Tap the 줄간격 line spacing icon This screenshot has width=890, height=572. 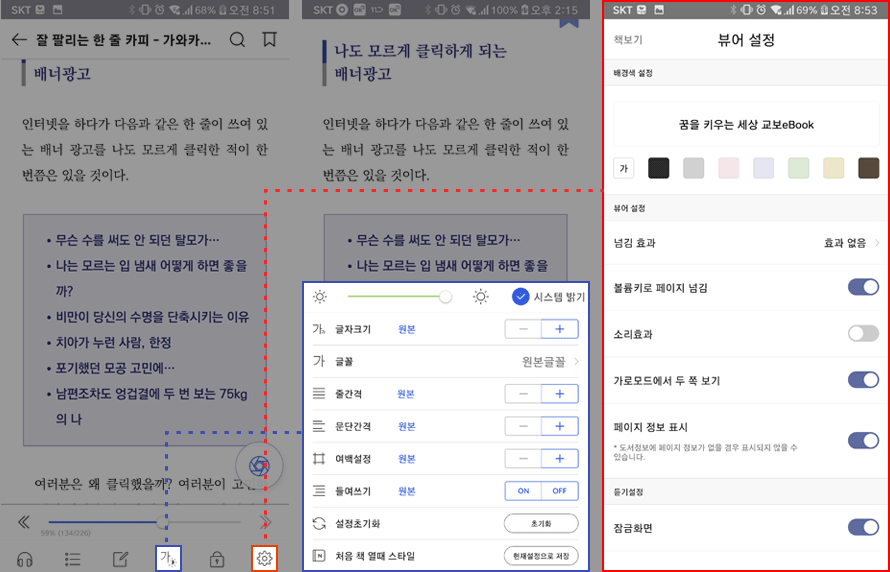(x=319, y=394)
